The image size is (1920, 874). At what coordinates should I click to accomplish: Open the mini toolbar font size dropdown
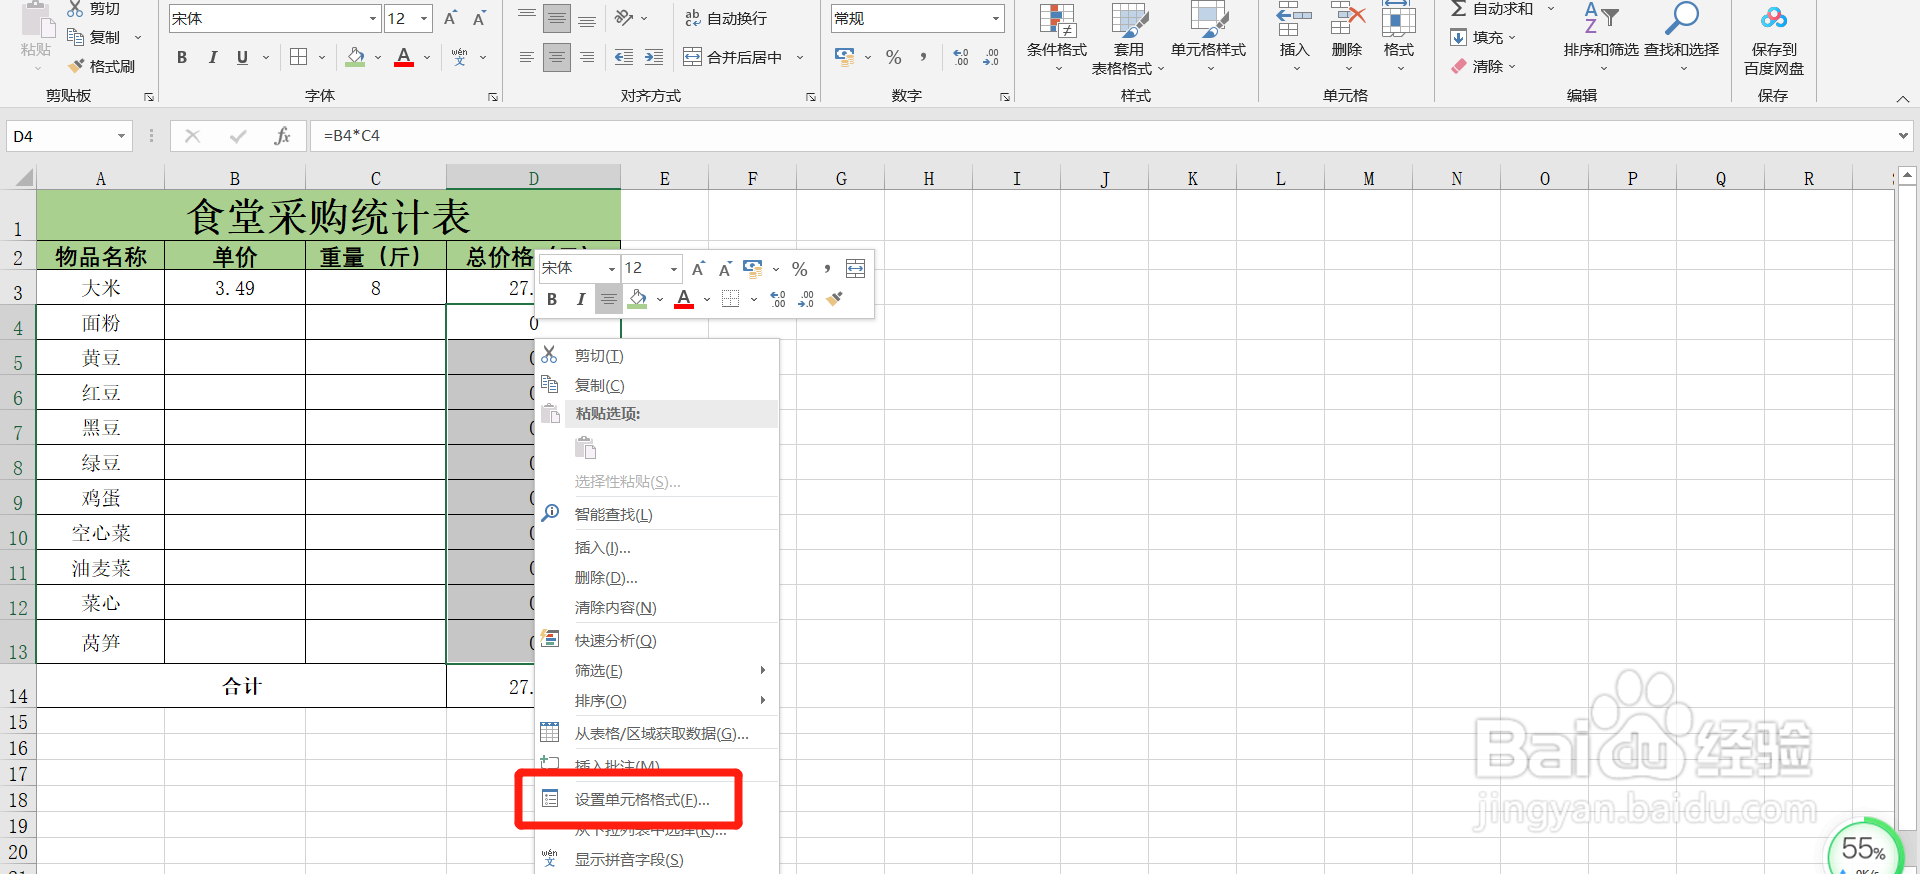(674, 268)
